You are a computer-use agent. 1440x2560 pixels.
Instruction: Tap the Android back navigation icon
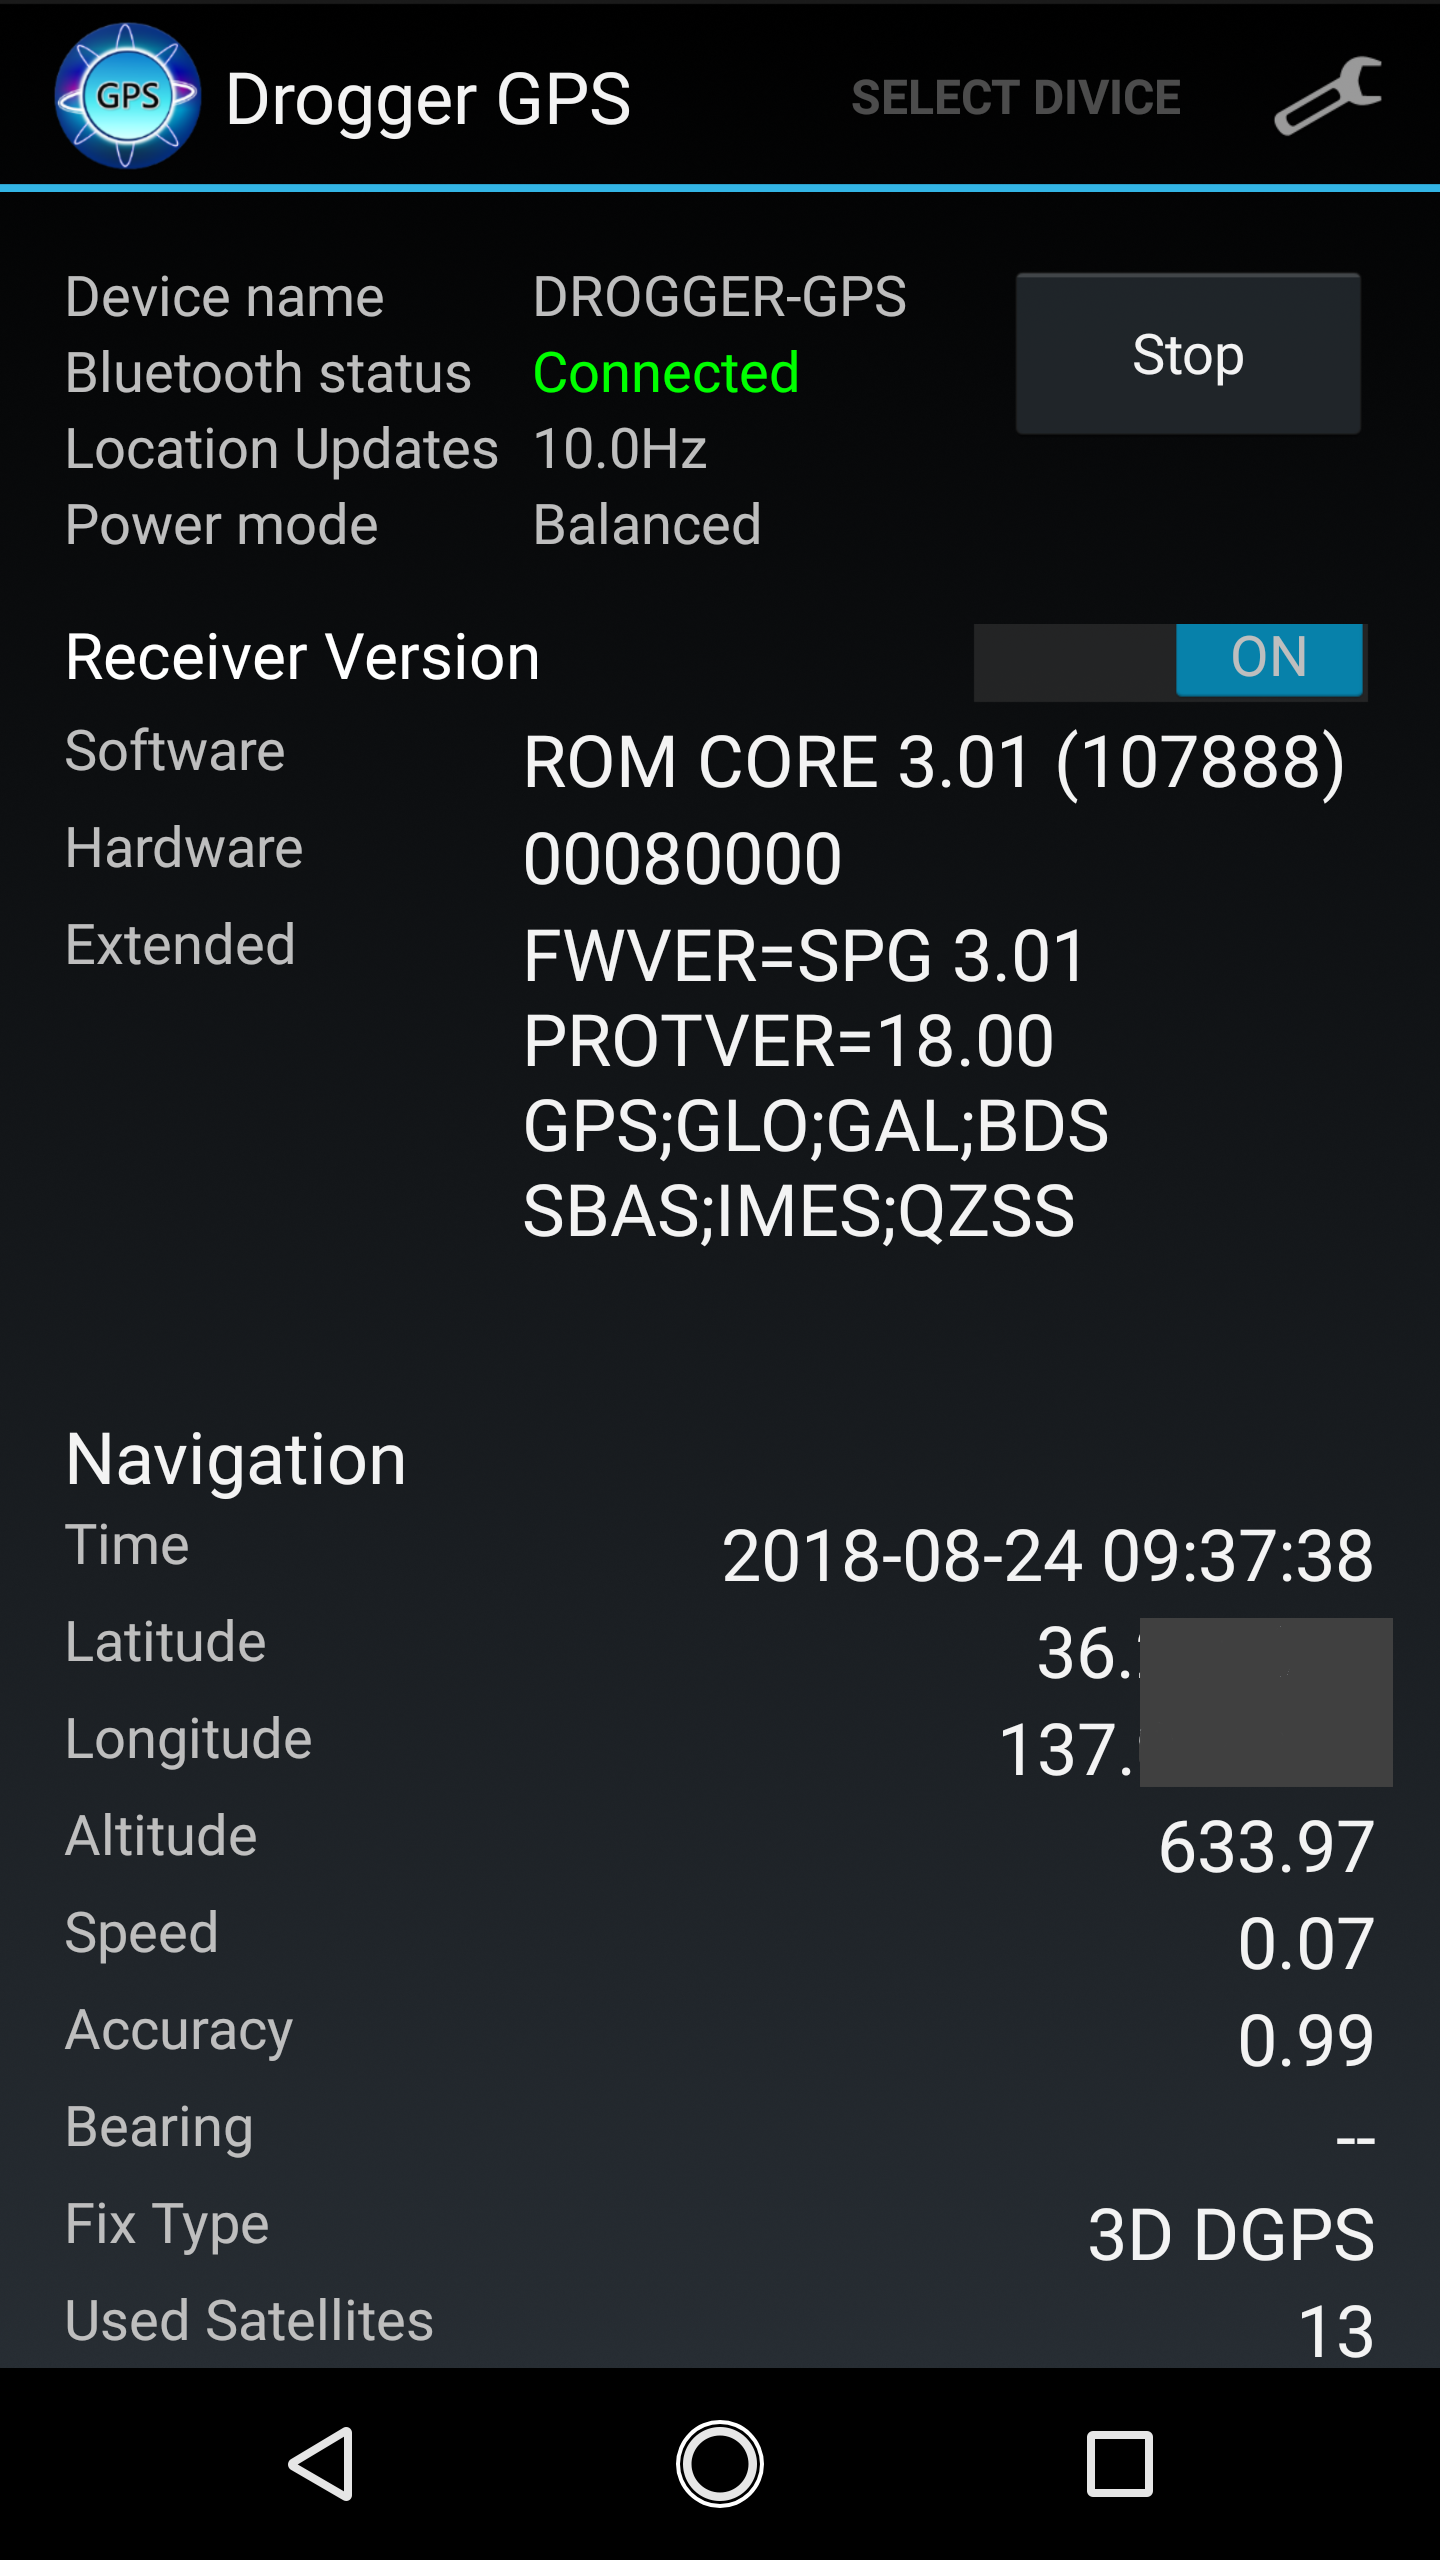[322, 2464]
